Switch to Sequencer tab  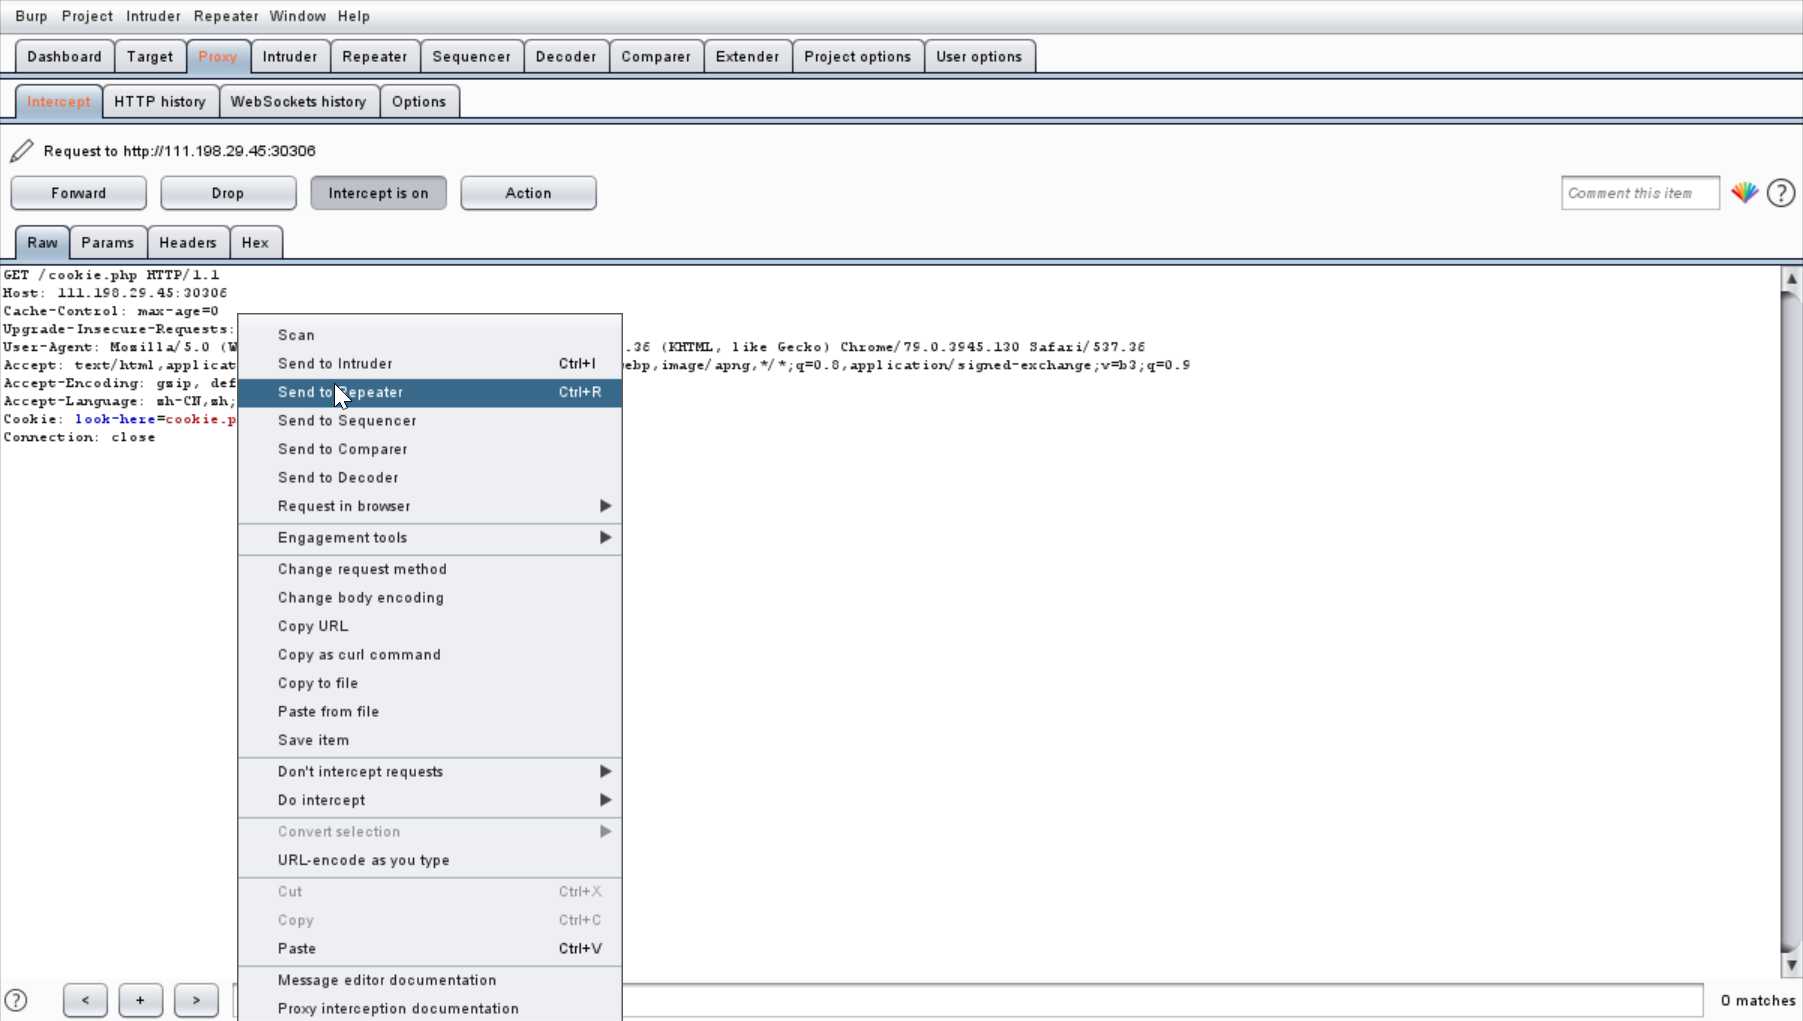point(471,57)
